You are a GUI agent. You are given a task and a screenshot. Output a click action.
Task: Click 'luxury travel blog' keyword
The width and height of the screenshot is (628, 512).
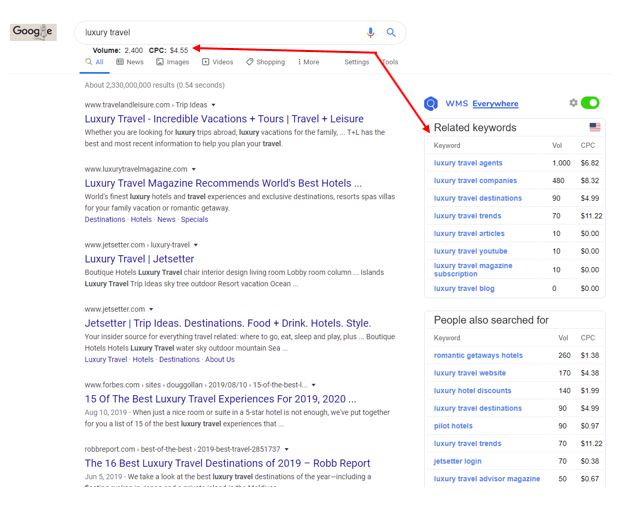click(464, 288)
